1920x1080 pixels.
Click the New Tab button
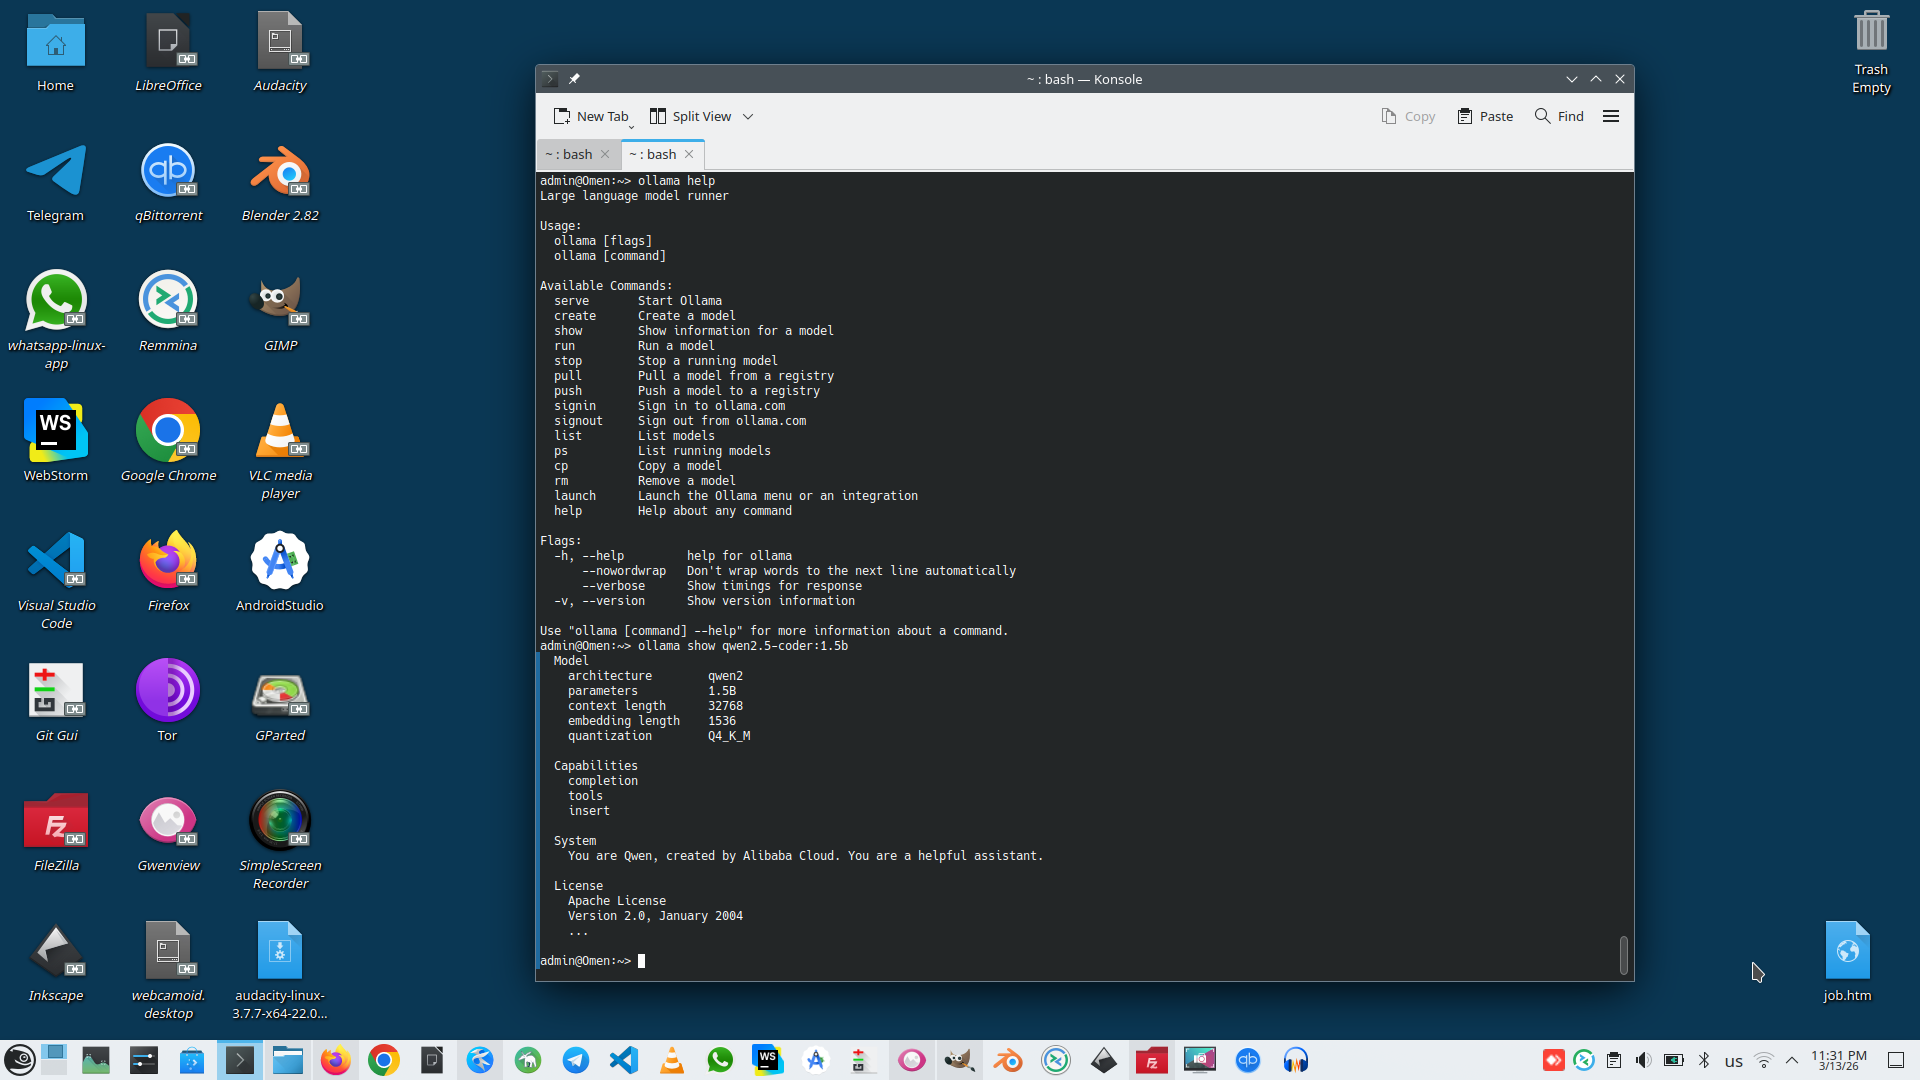click(591, 116)
